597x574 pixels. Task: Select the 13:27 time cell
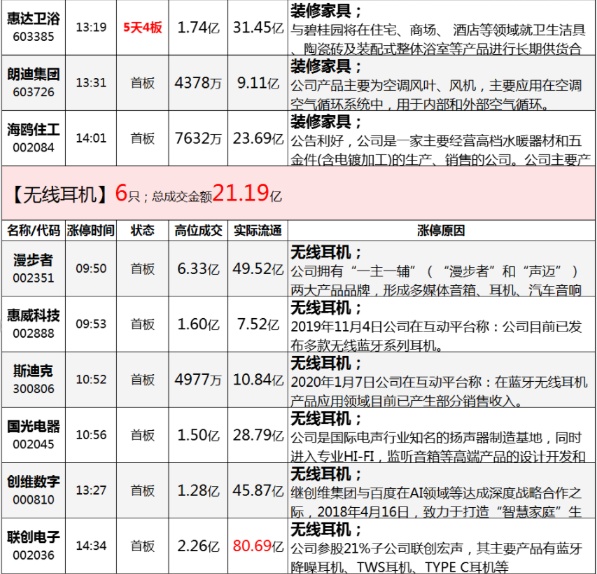pos(91,490)
